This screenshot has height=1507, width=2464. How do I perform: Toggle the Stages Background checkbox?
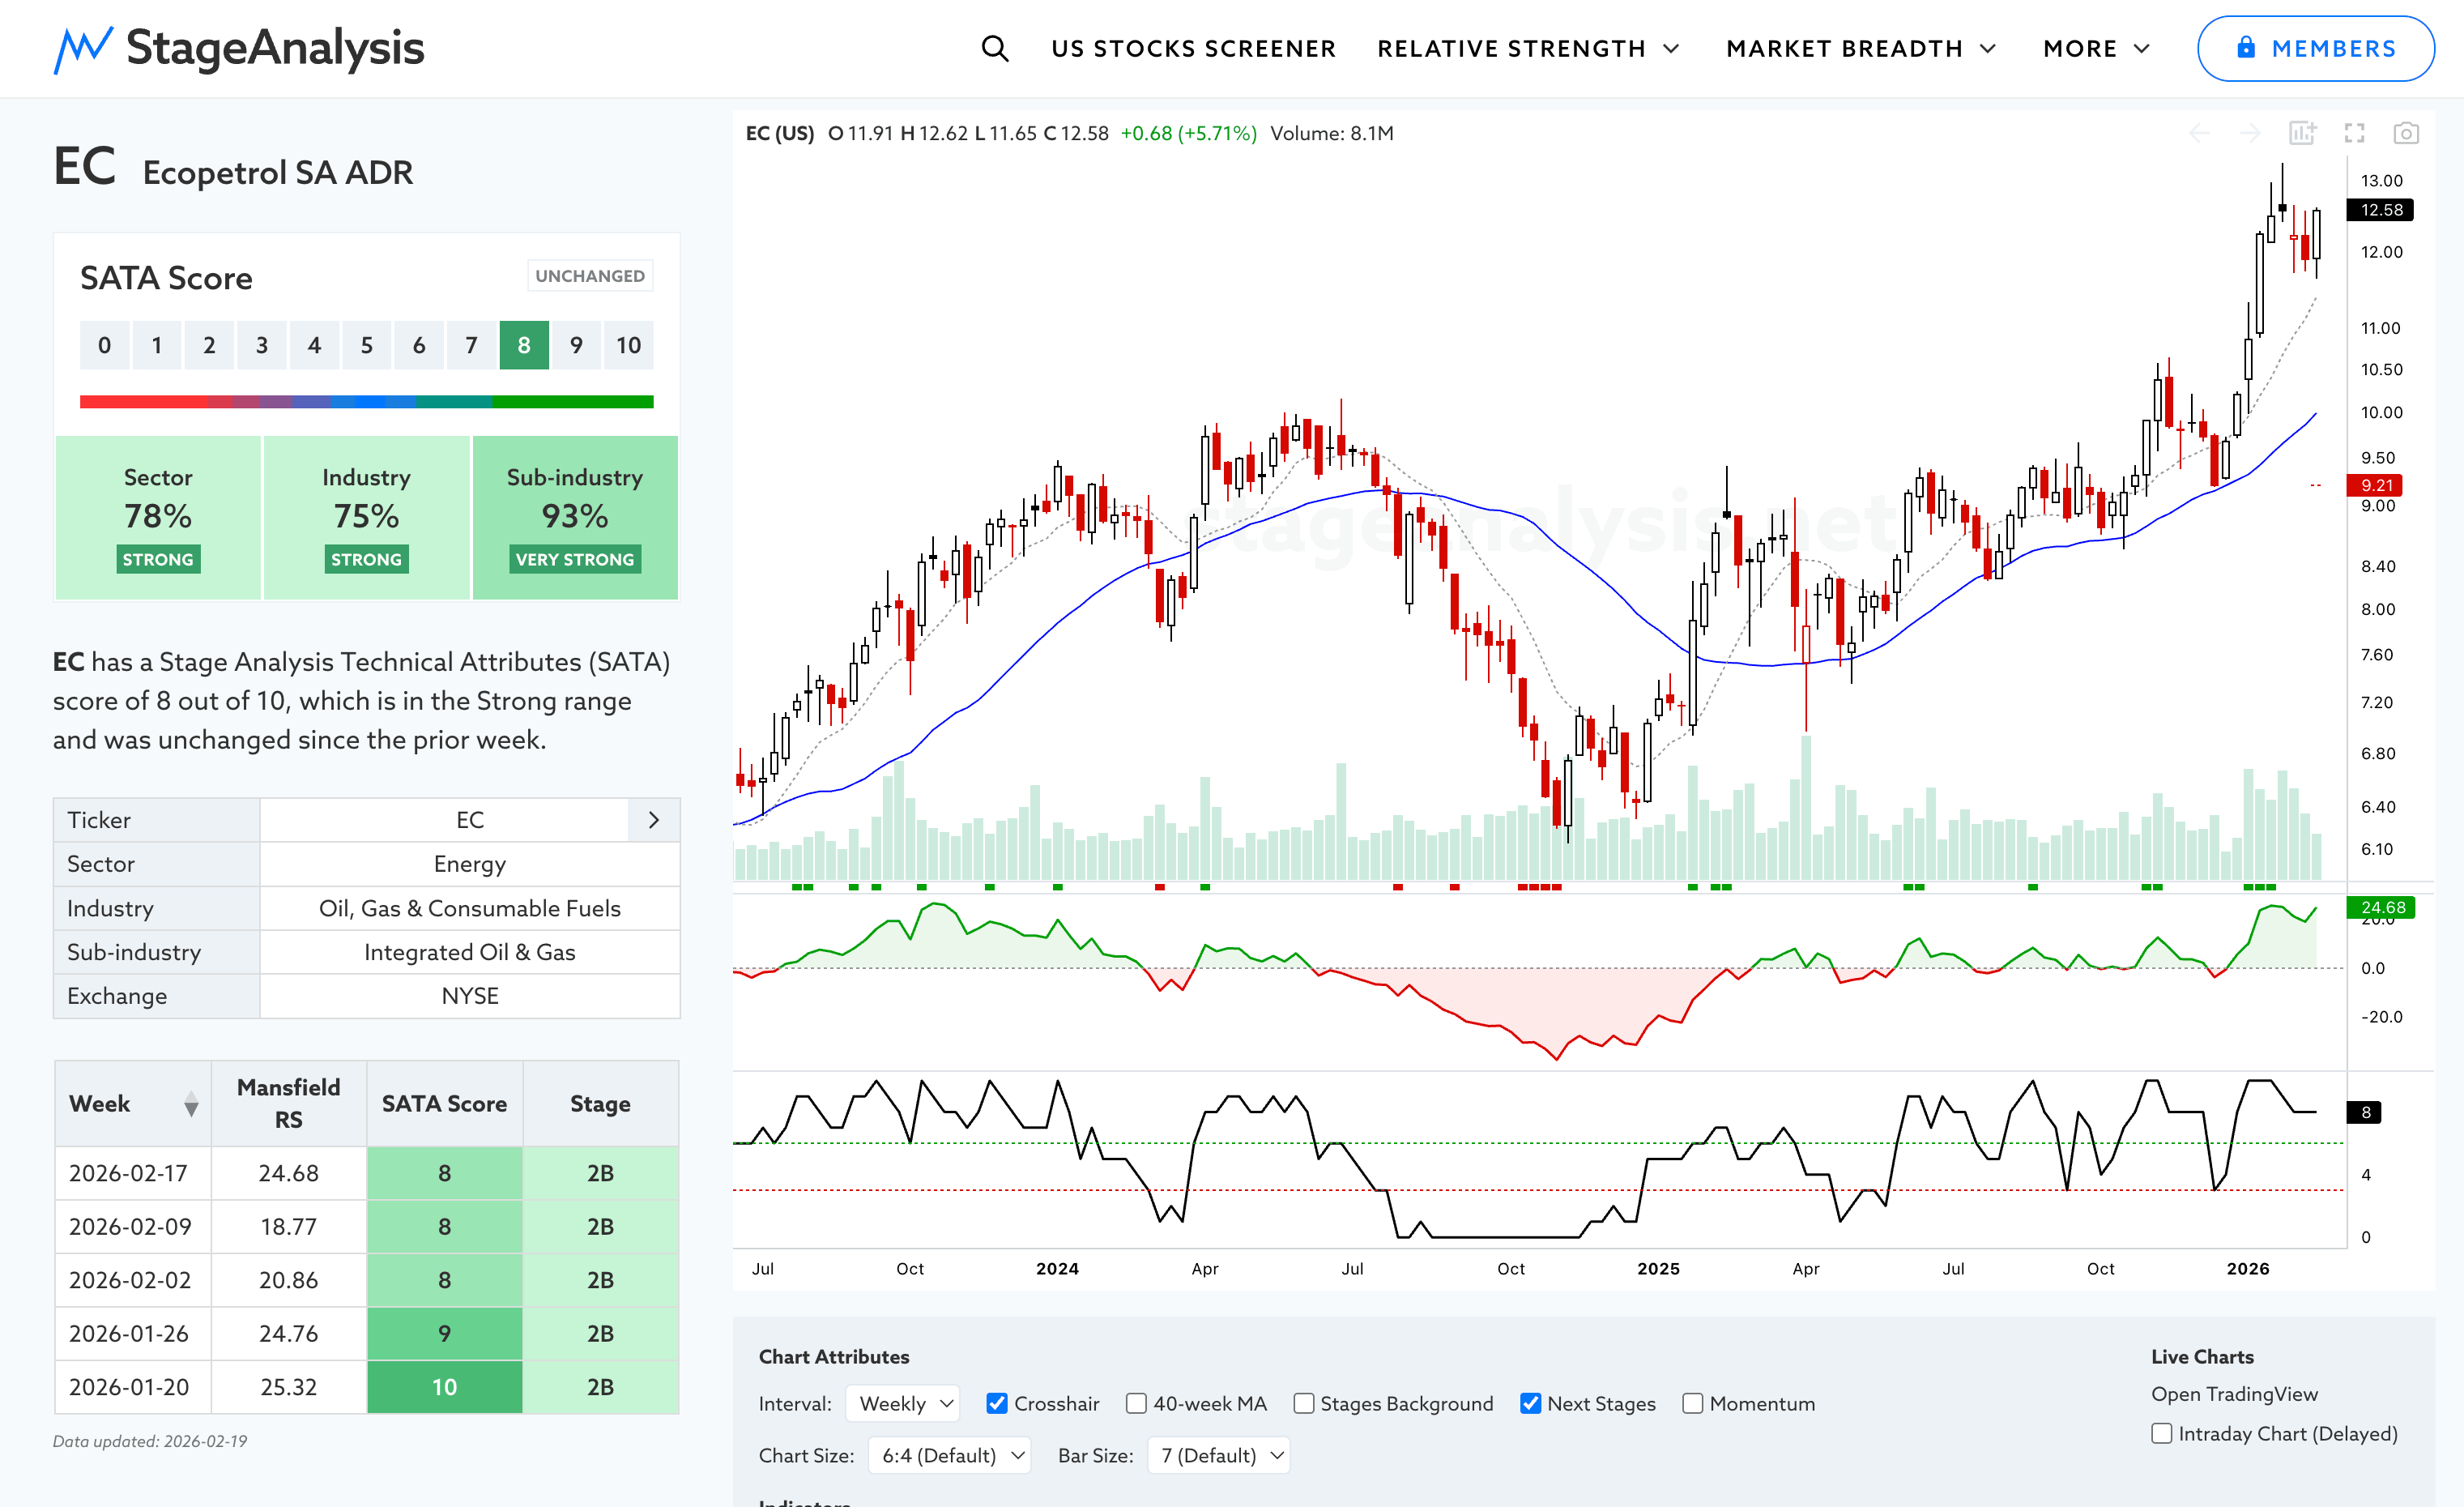coord(1303,1403)
